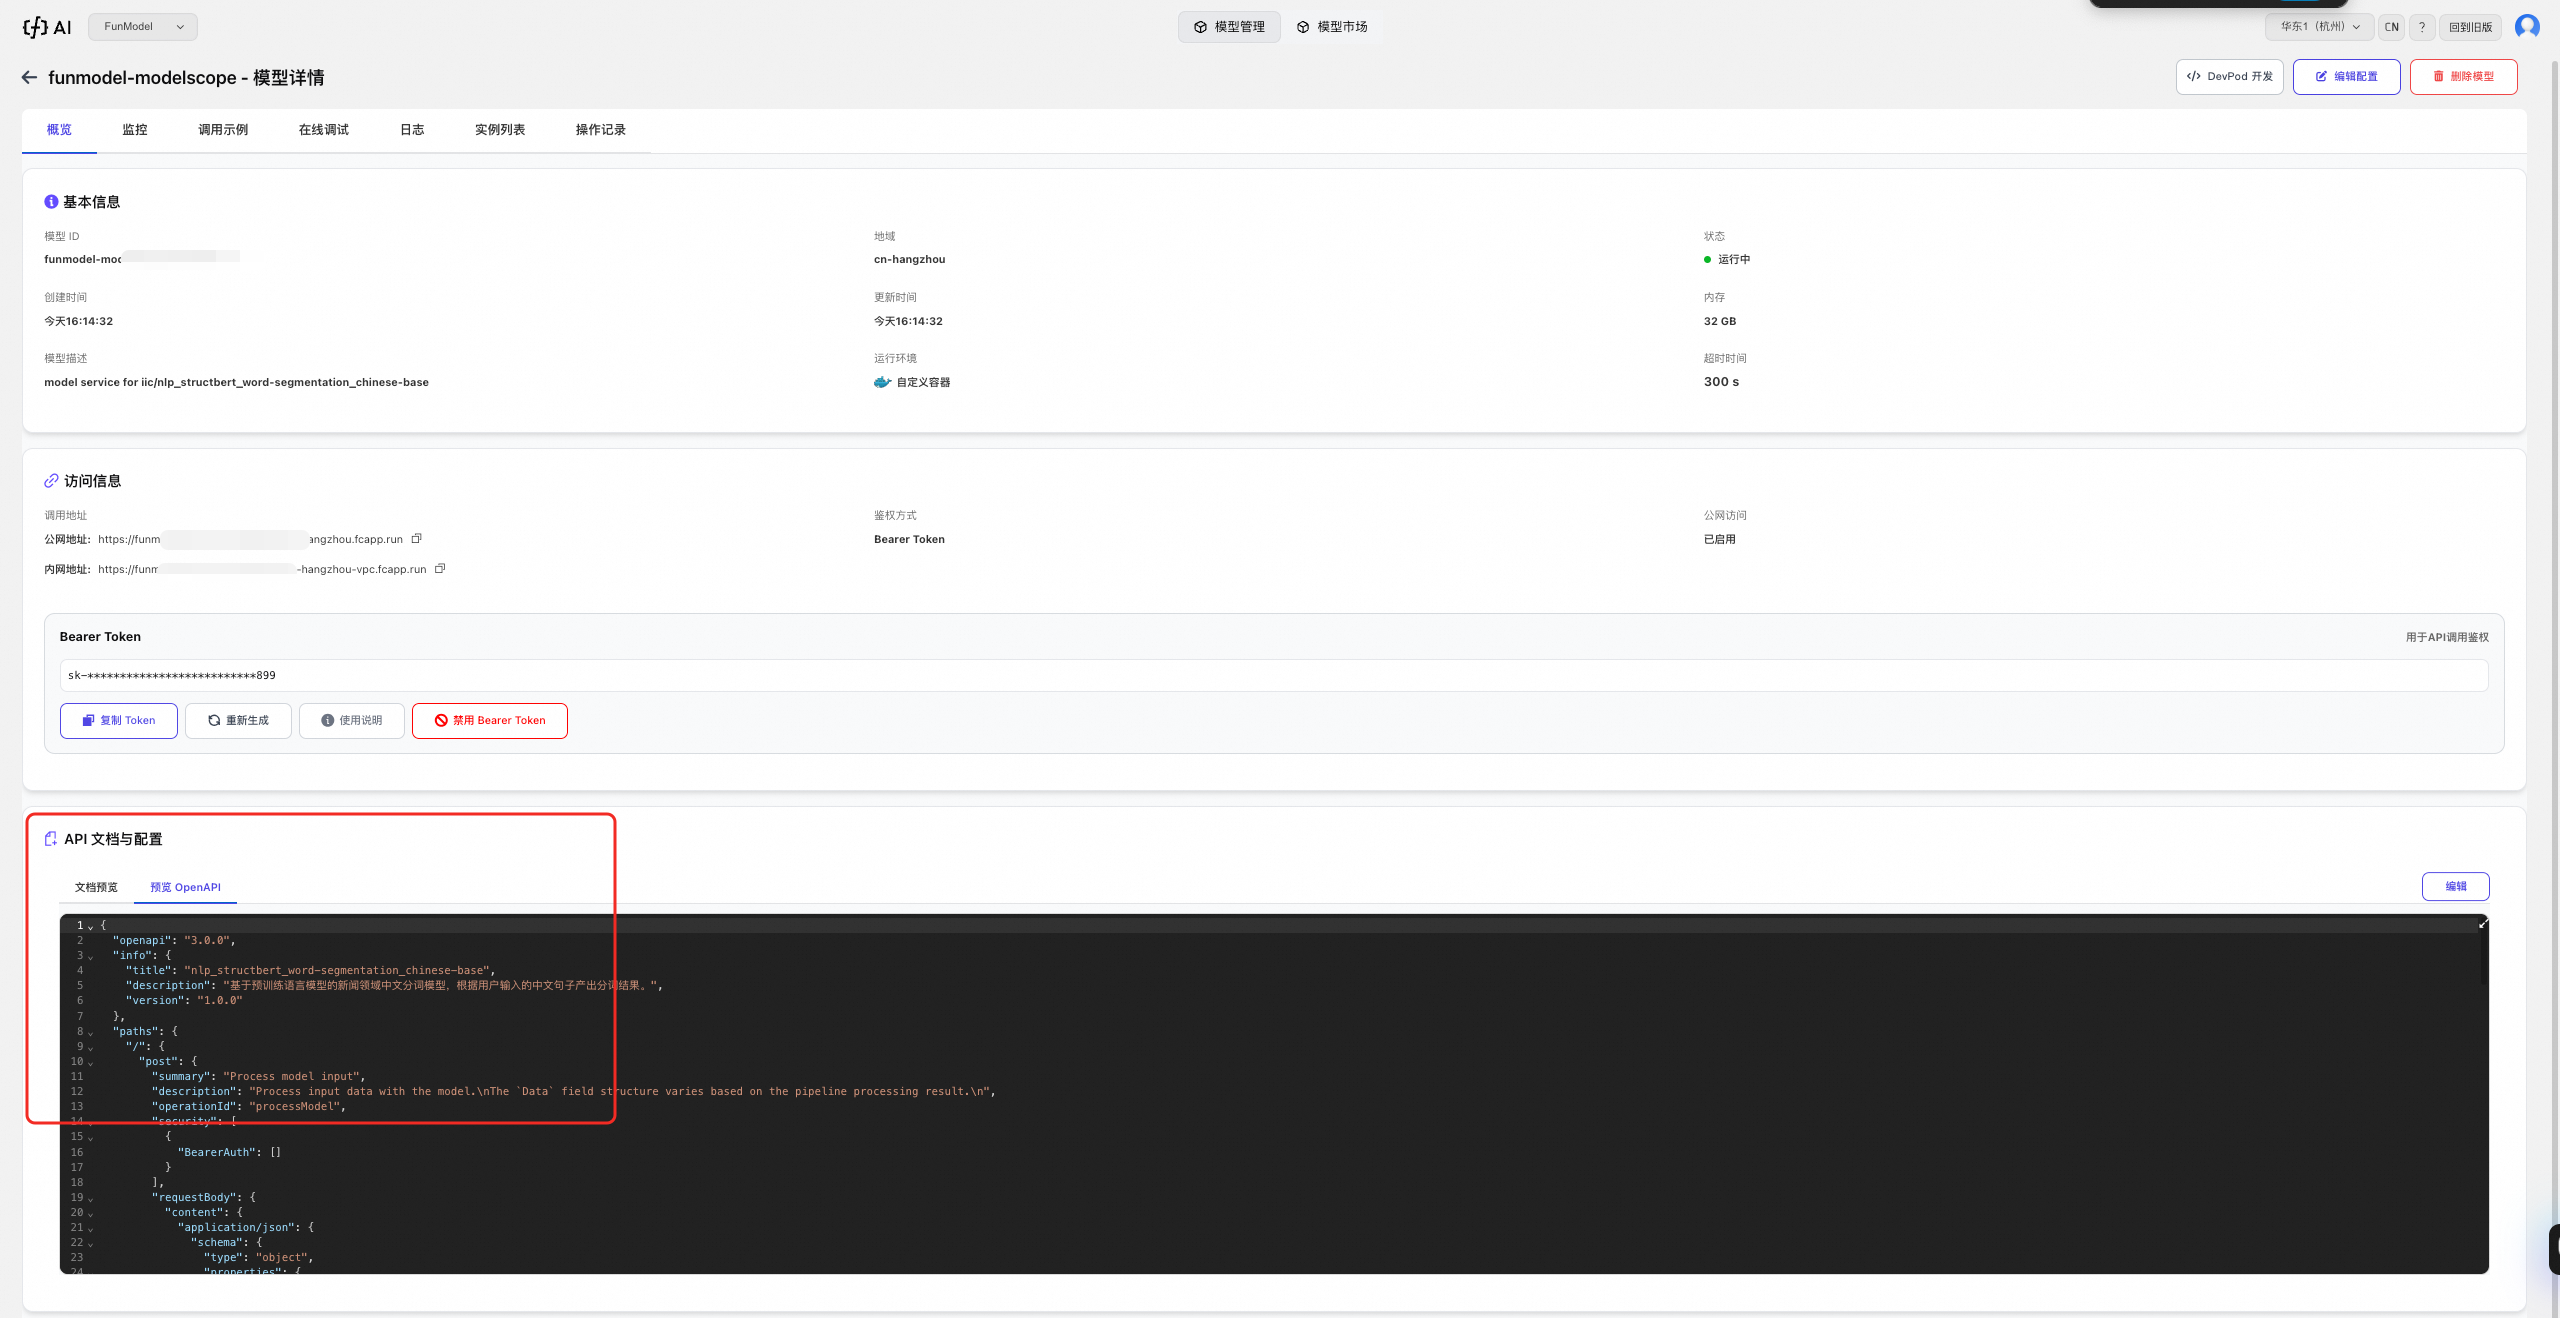The image size is (2560, 1318).
Task: Collapse the "paths" fold arrow on line 8
Action: (x=90, y=1033)
